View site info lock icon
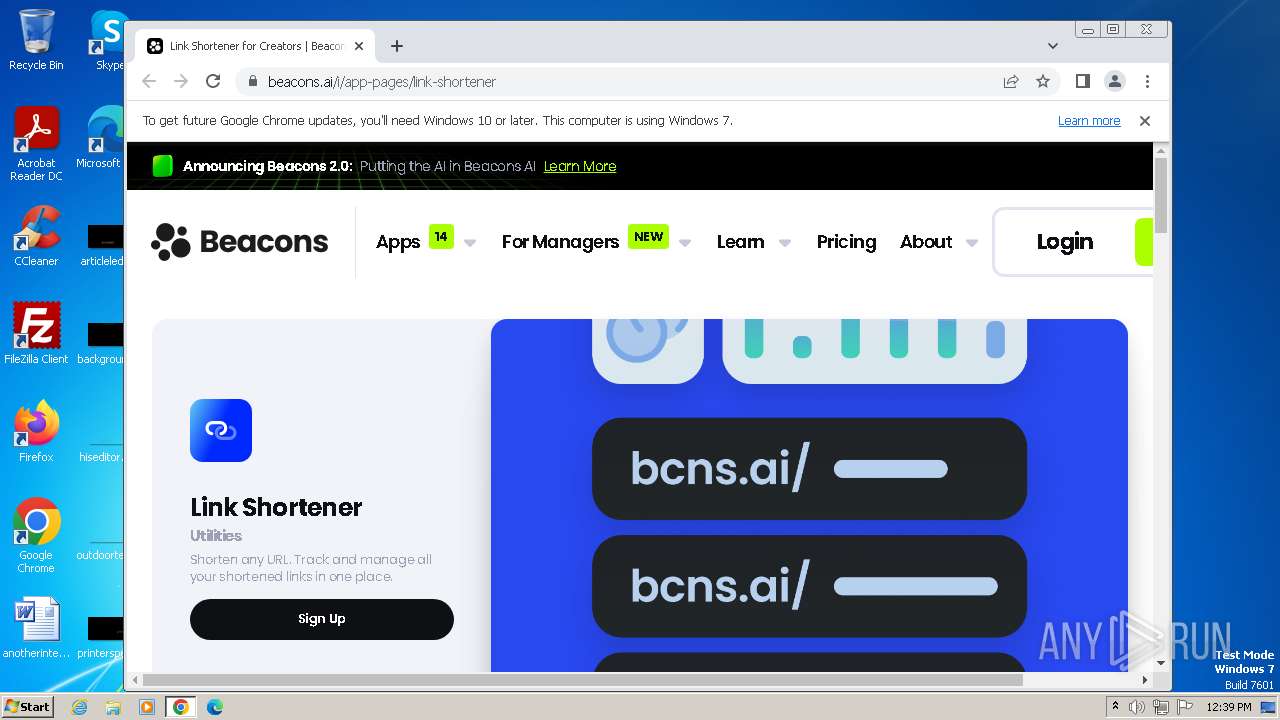The width and height of the screenshot is (1280, 720). coord(252,82)
